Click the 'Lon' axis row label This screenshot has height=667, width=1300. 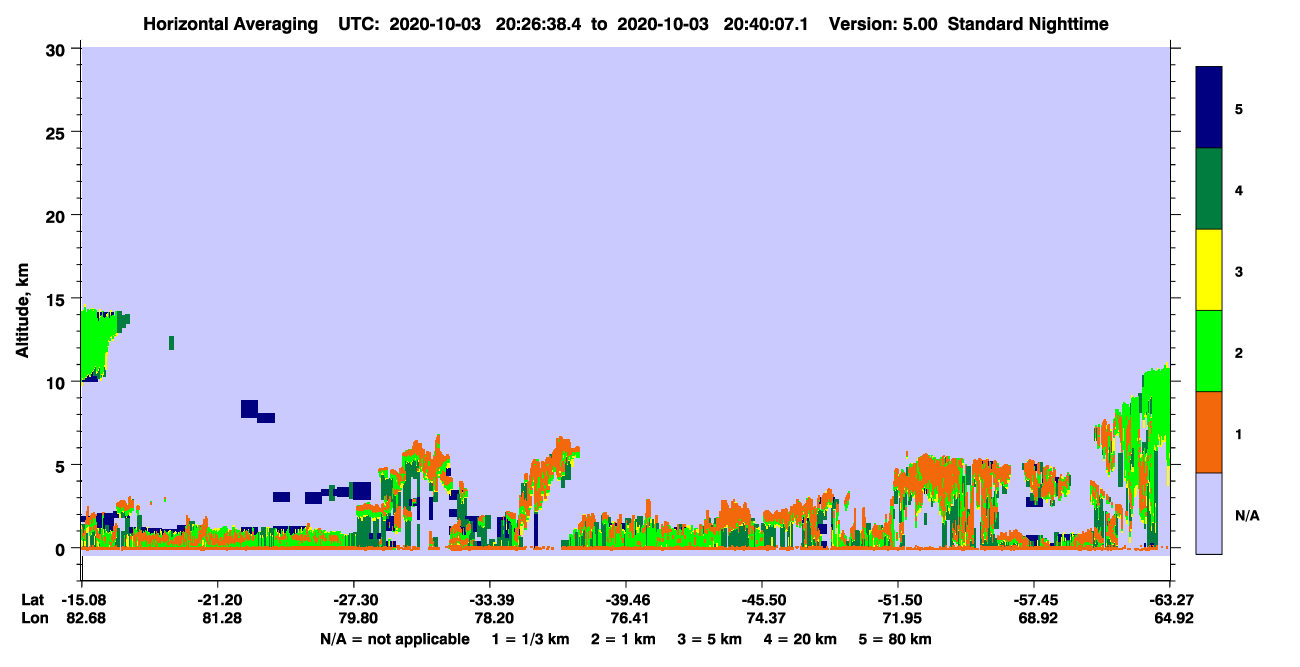33,618
